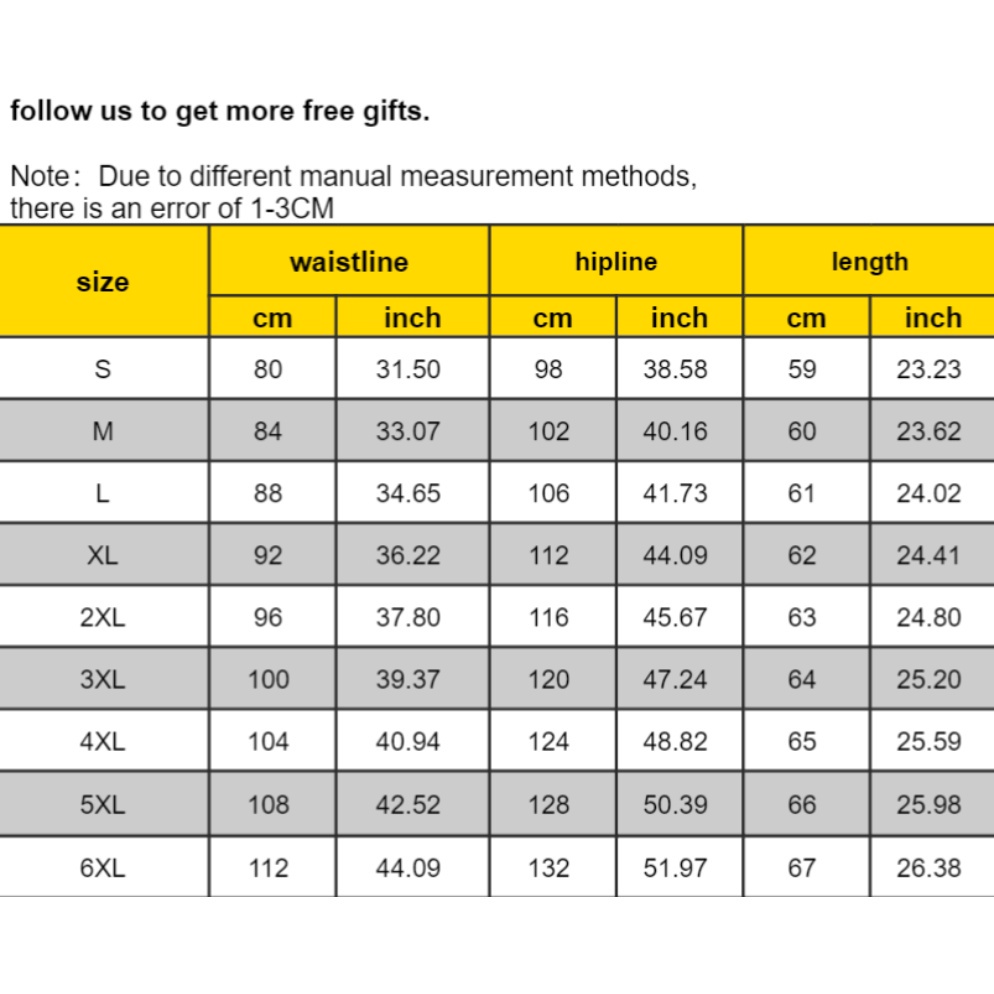The height and width of the screenshot is (994, 994).
Task: Click the XL size row label
Action: click(x=103, y=555)
